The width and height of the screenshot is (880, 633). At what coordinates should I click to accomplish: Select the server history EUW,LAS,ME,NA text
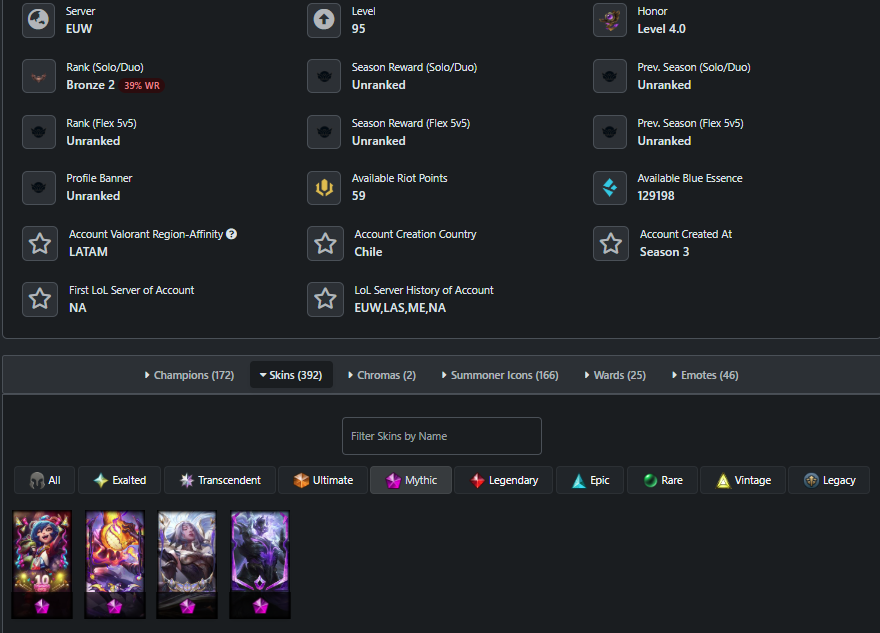point(400,308)
